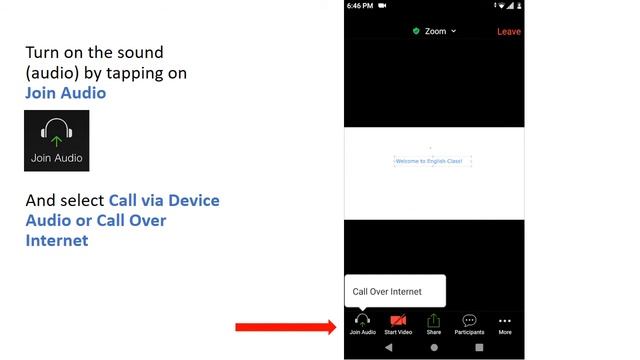Click the large Join Audio headphone image

point(57,140)
